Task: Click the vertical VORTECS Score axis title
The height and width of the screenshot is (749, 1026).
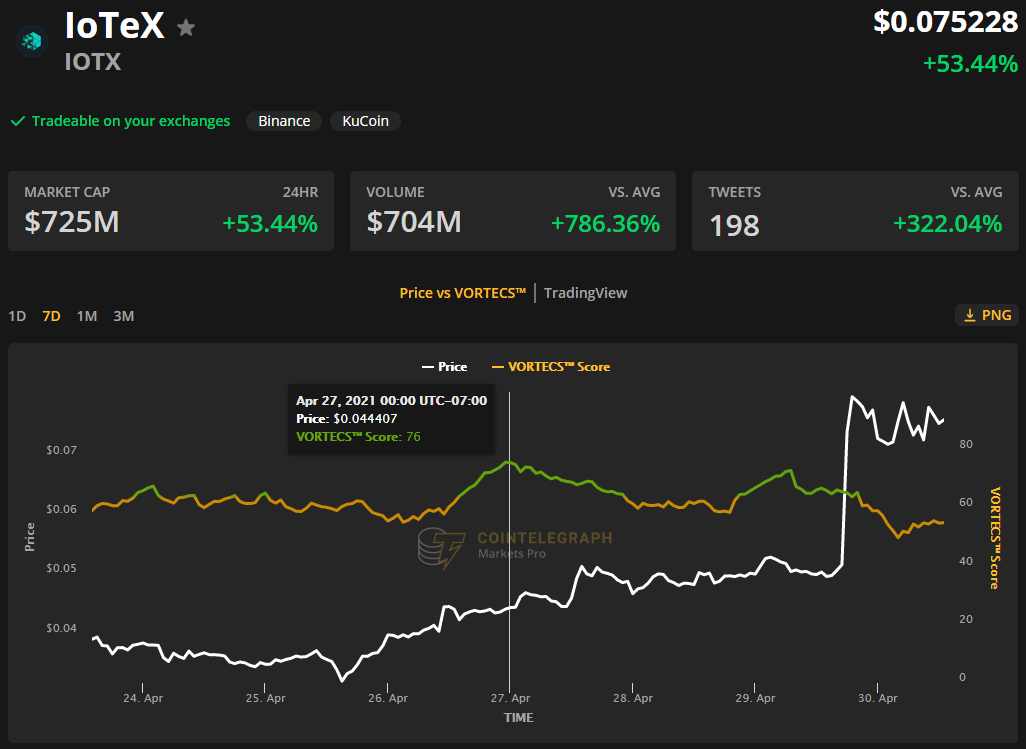Action: click(995, 538)
